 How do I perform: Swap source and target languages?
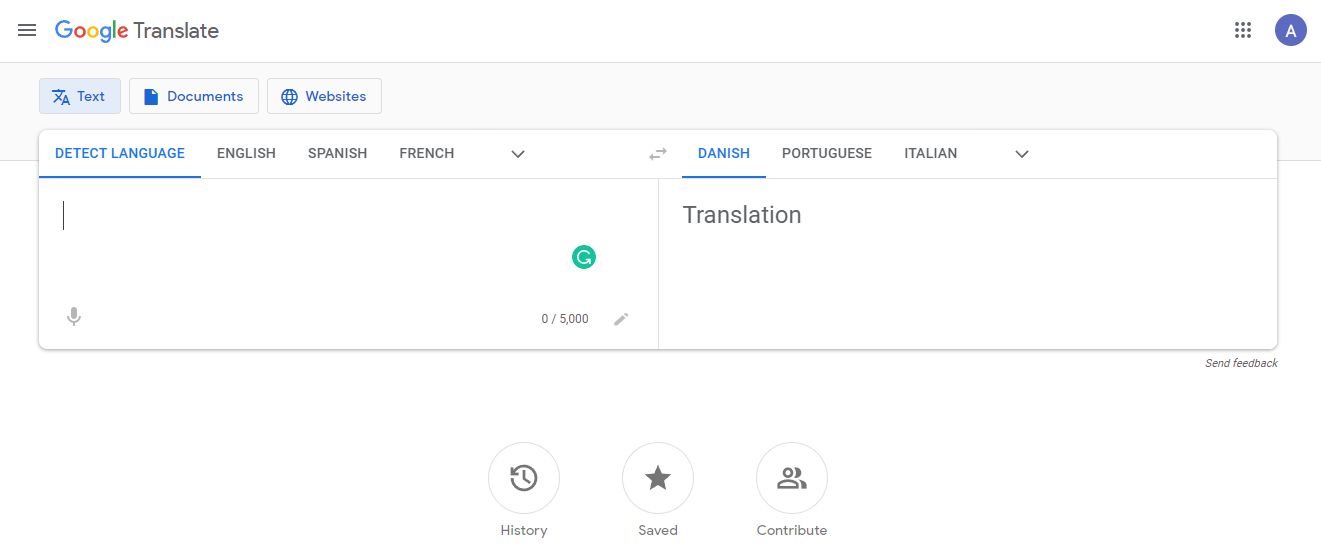(x=658, y=154)
